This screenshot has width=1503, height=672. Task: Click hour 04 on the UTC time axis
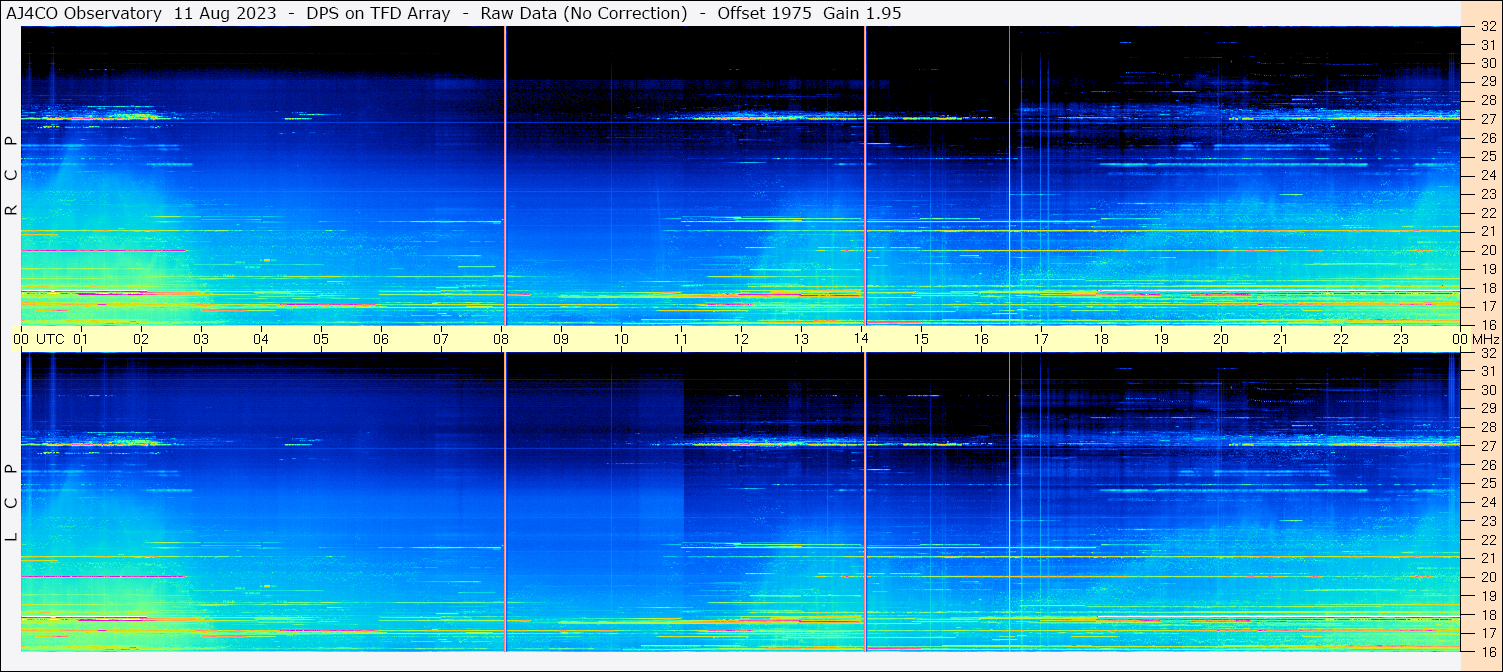(261, 339)
